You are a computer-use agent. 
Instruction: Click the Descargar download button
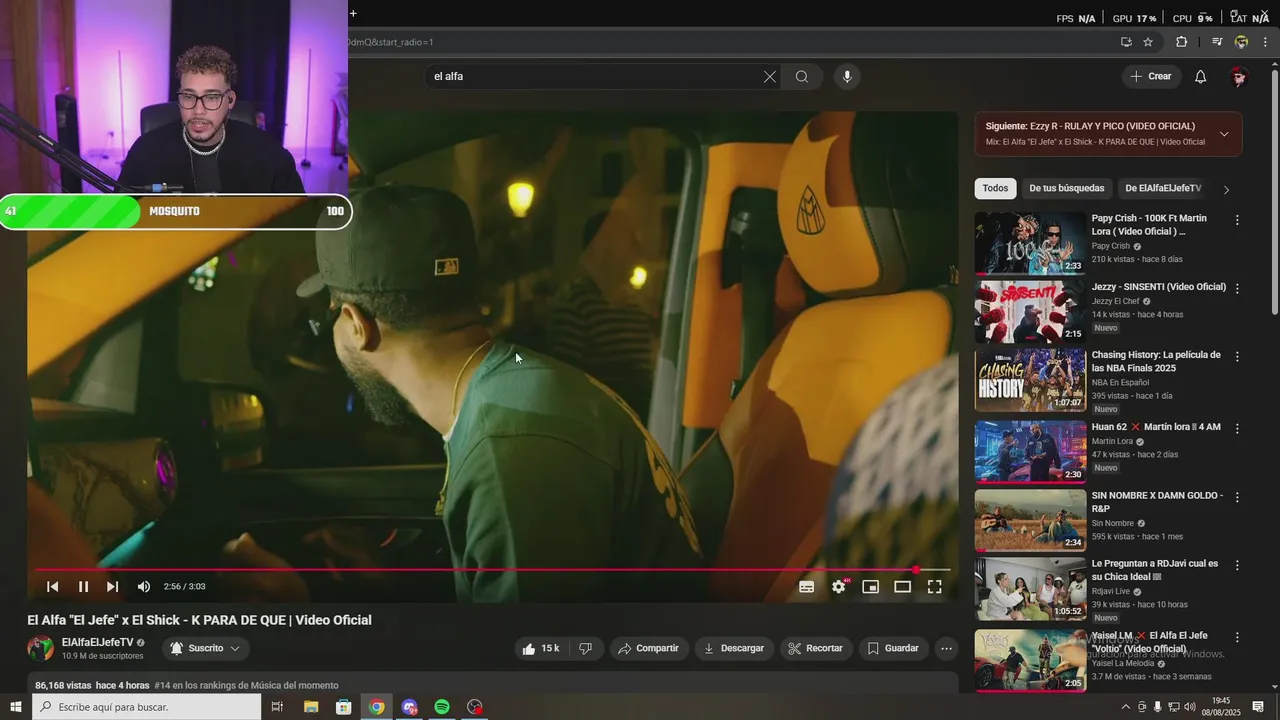734,648
